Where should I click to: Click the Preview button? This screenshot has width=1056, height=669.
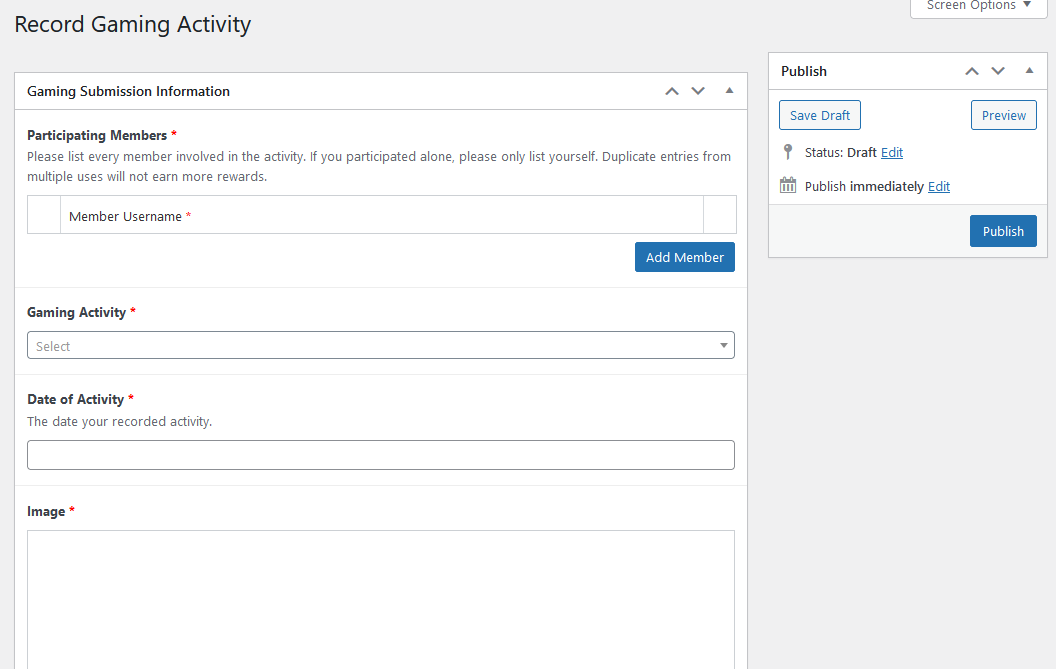(x=1003, y=115)
